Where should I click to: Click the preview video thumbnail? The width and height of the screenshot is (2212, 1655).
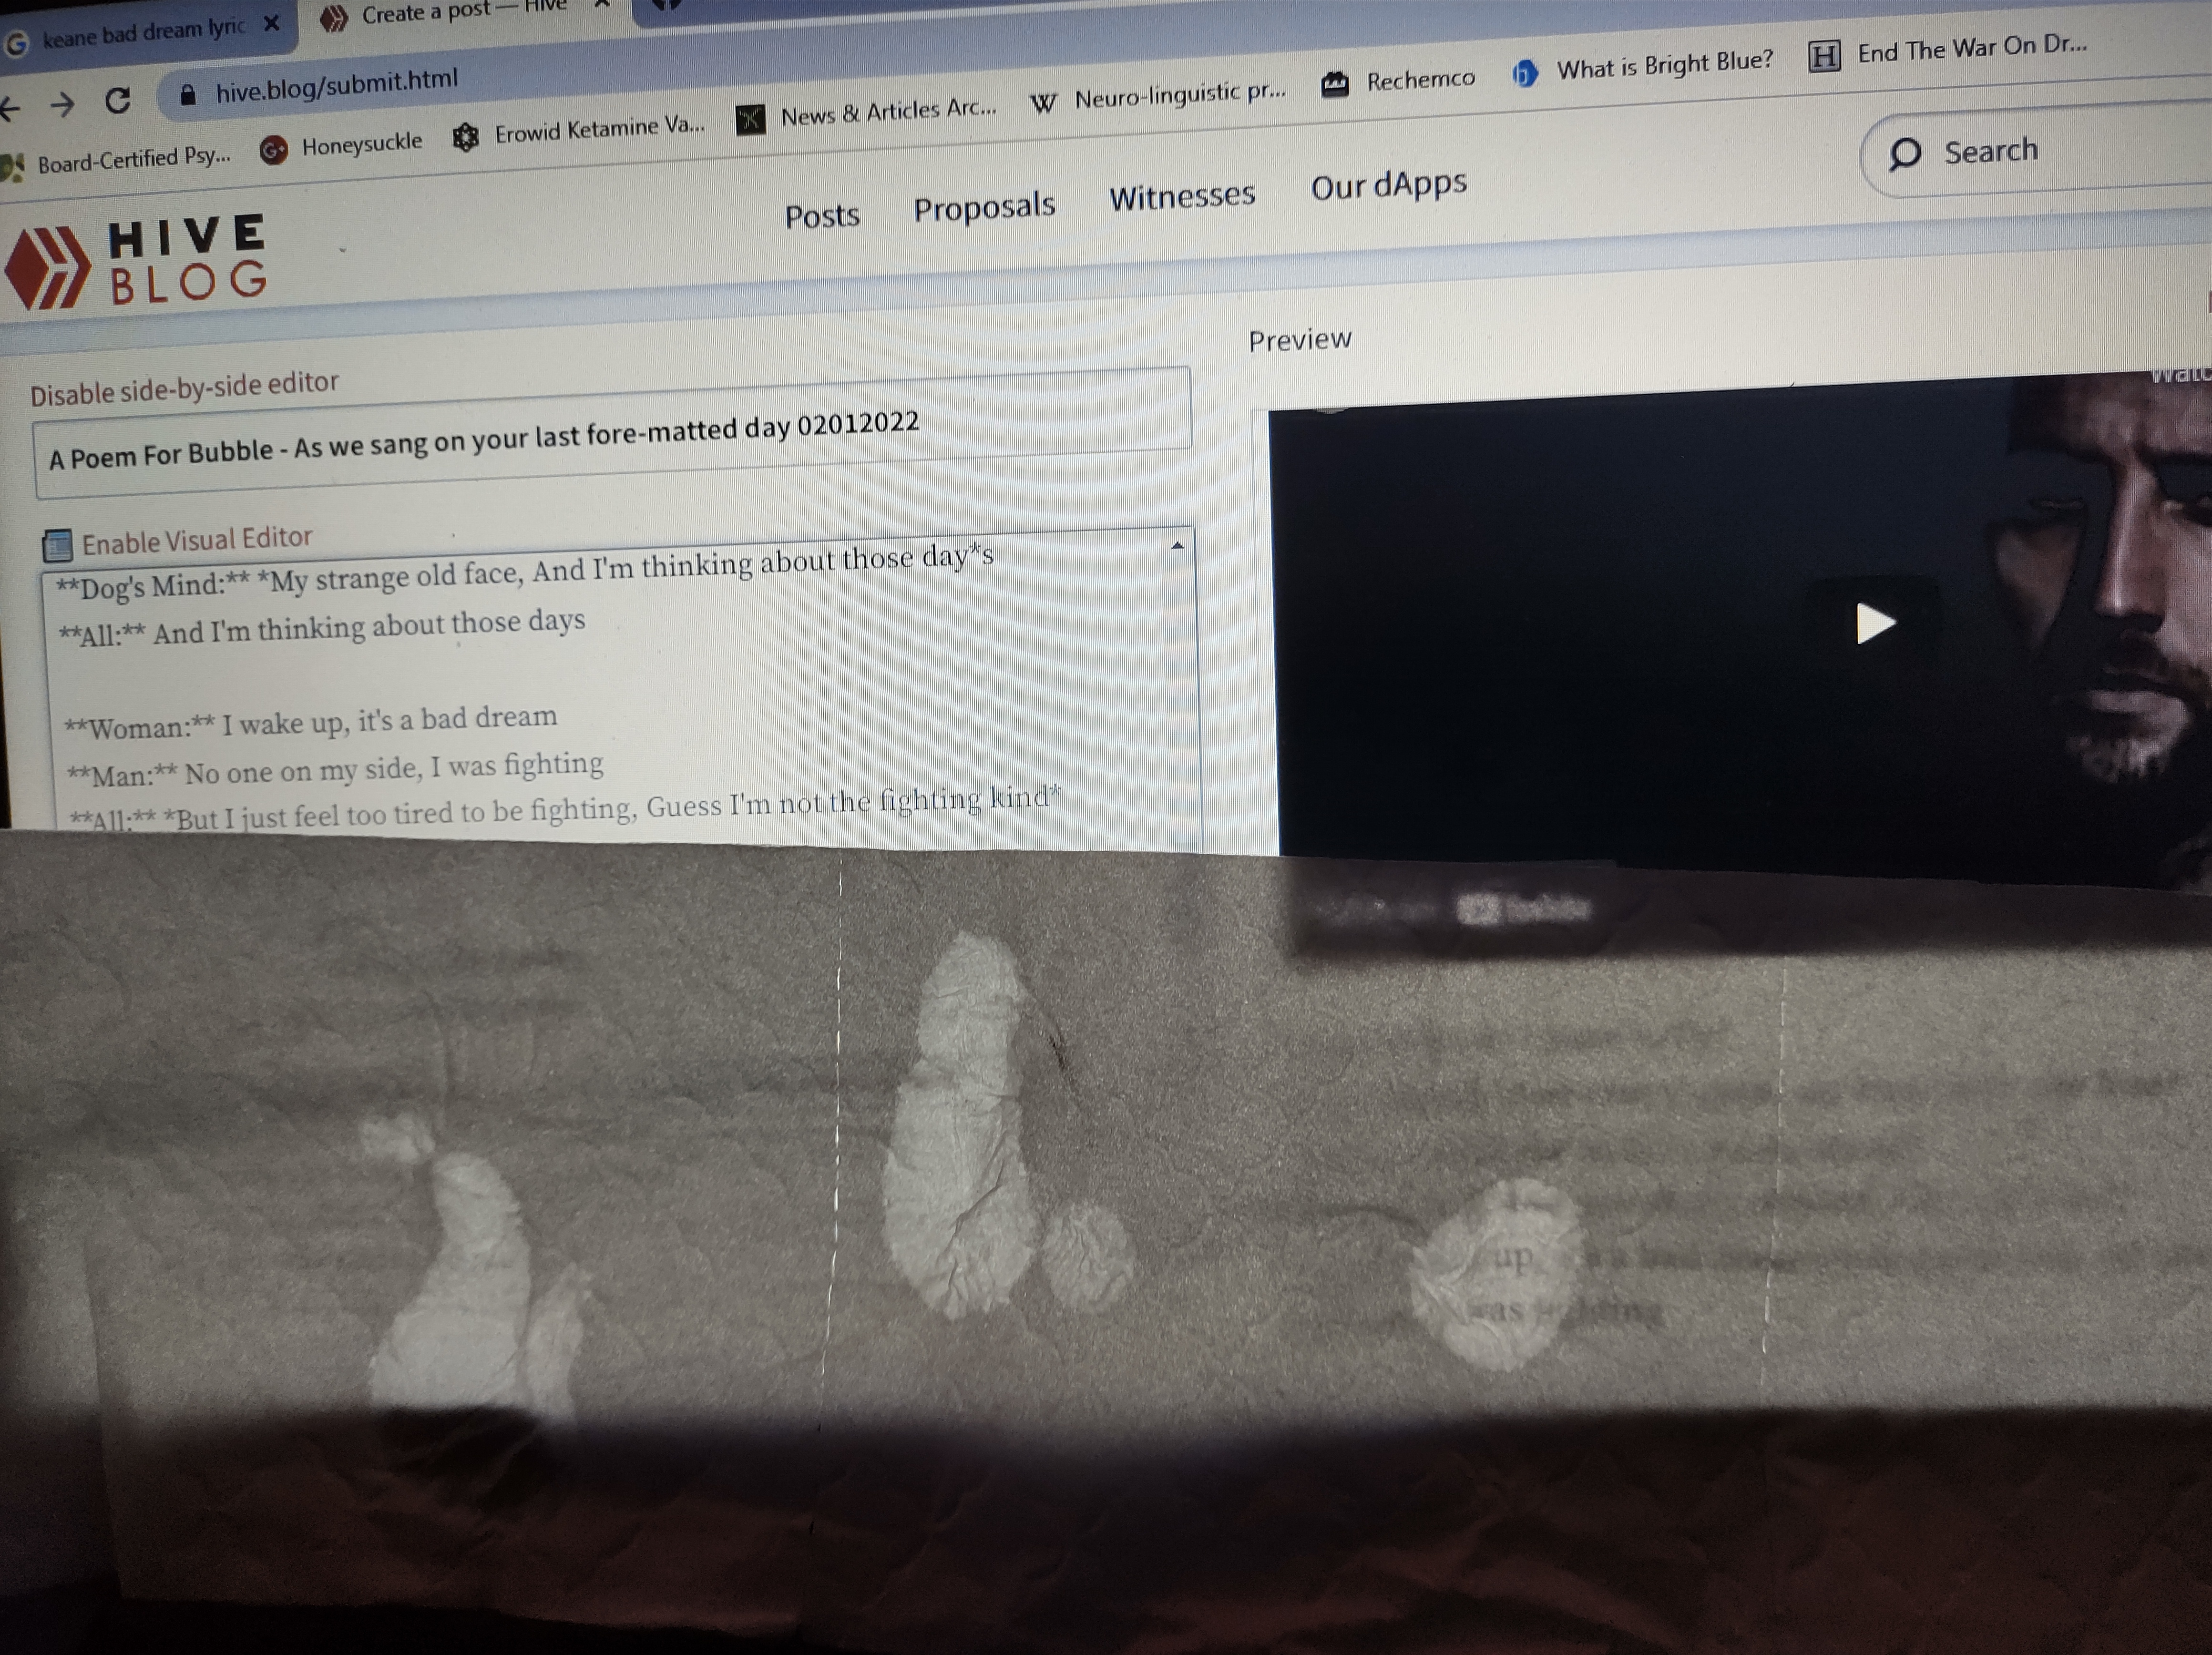(1740, 630)
